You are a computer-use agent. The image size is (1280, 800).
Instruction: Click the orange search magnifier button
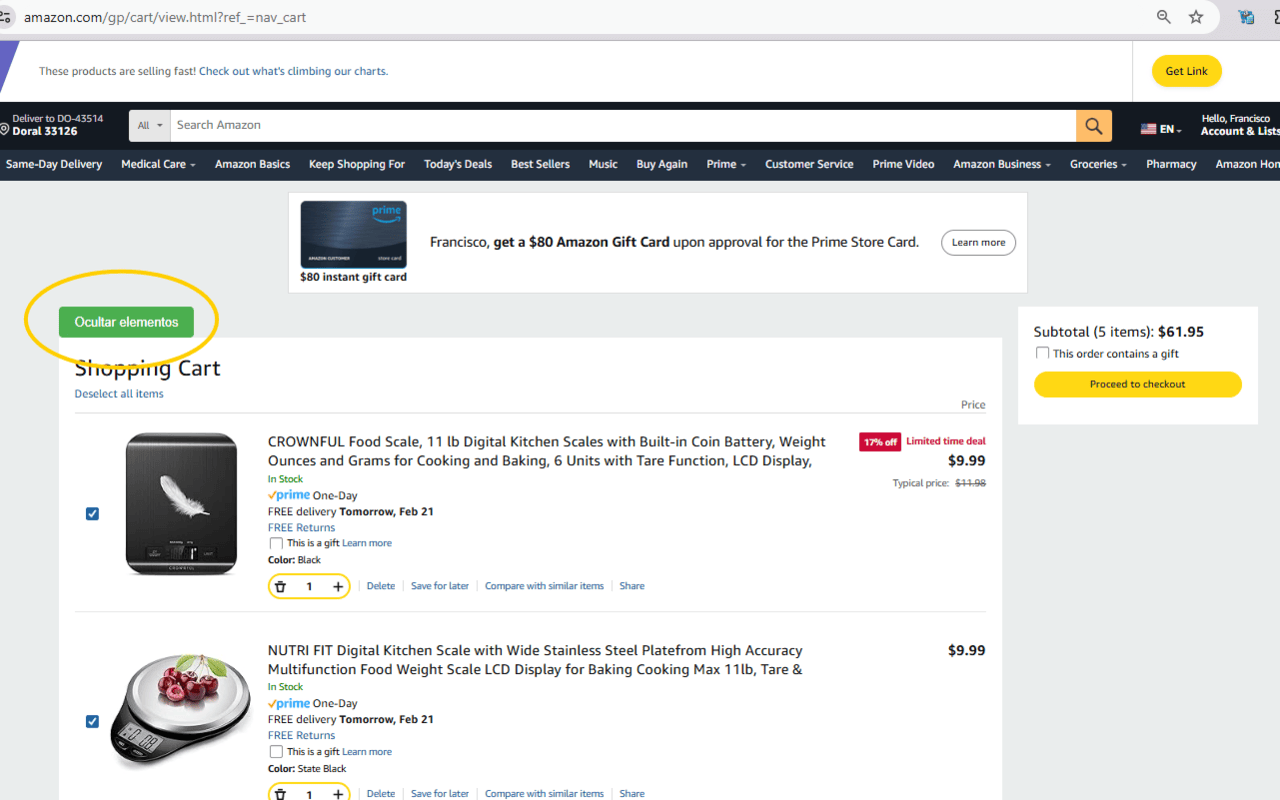[1094, 126]
